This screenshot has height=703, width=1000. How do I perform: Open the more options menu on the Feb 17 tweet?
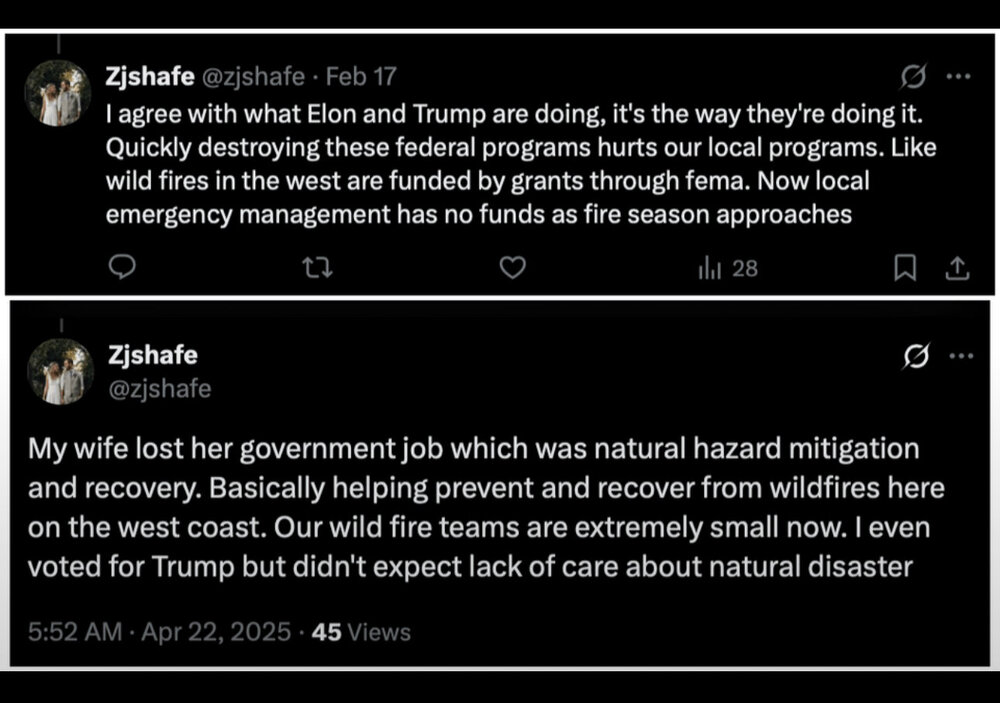point(958,77)
